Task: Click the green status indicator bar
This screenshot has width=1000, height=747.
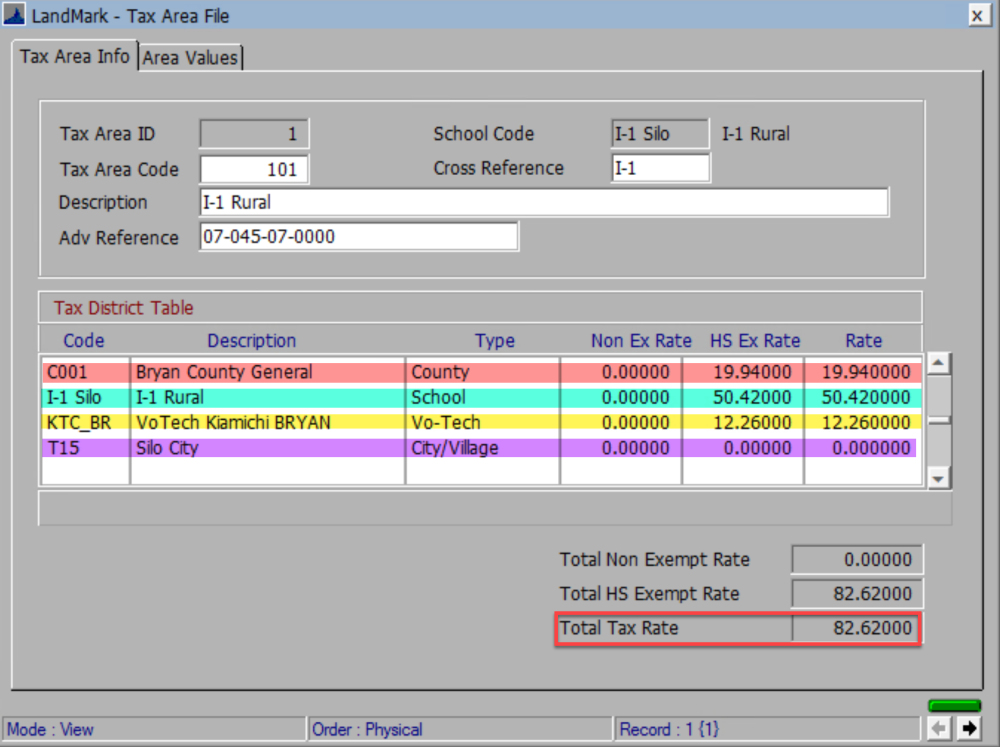Action: [x=954, y=706]
